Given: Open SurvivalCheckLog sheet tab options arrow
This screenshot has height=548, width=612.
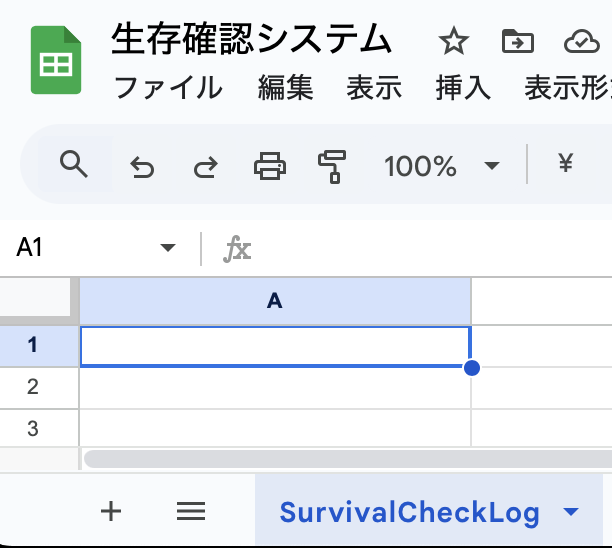Looking at the screenshot, I should pyautogui.click(x=571, y=513).
